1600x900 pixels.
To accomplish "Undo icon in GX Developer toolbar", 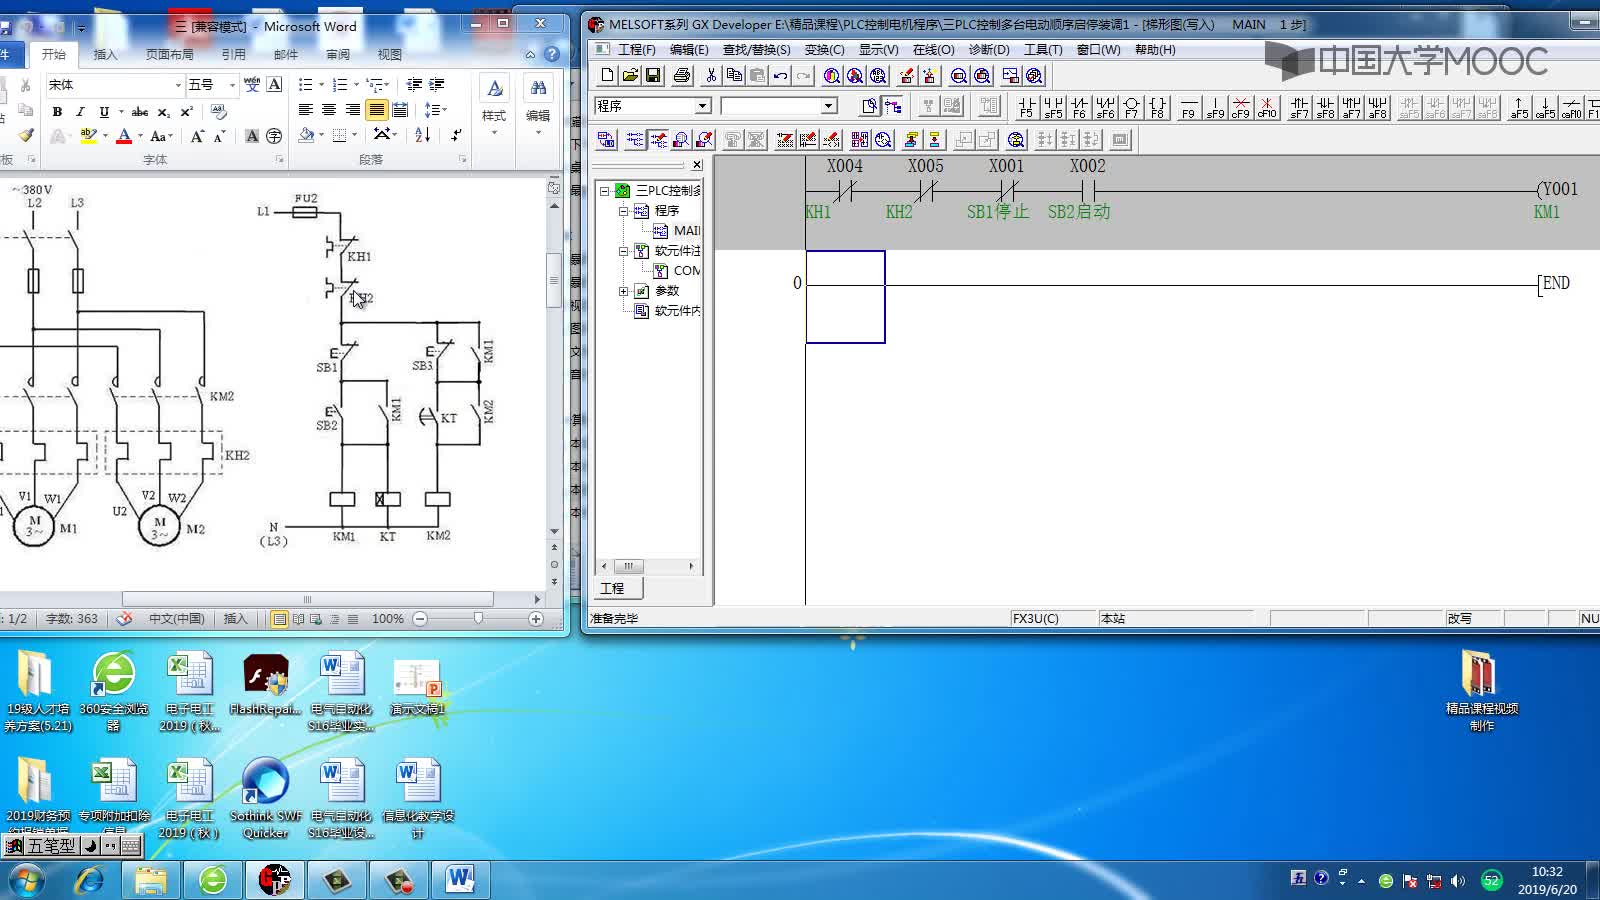I will tap(780, 75).
